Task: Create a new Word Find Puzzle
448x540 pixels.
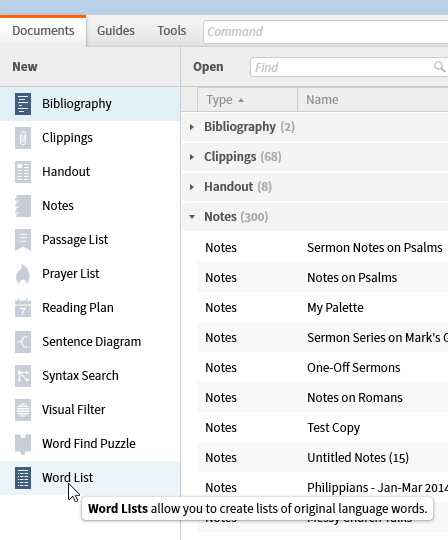Action: (90, 444)
